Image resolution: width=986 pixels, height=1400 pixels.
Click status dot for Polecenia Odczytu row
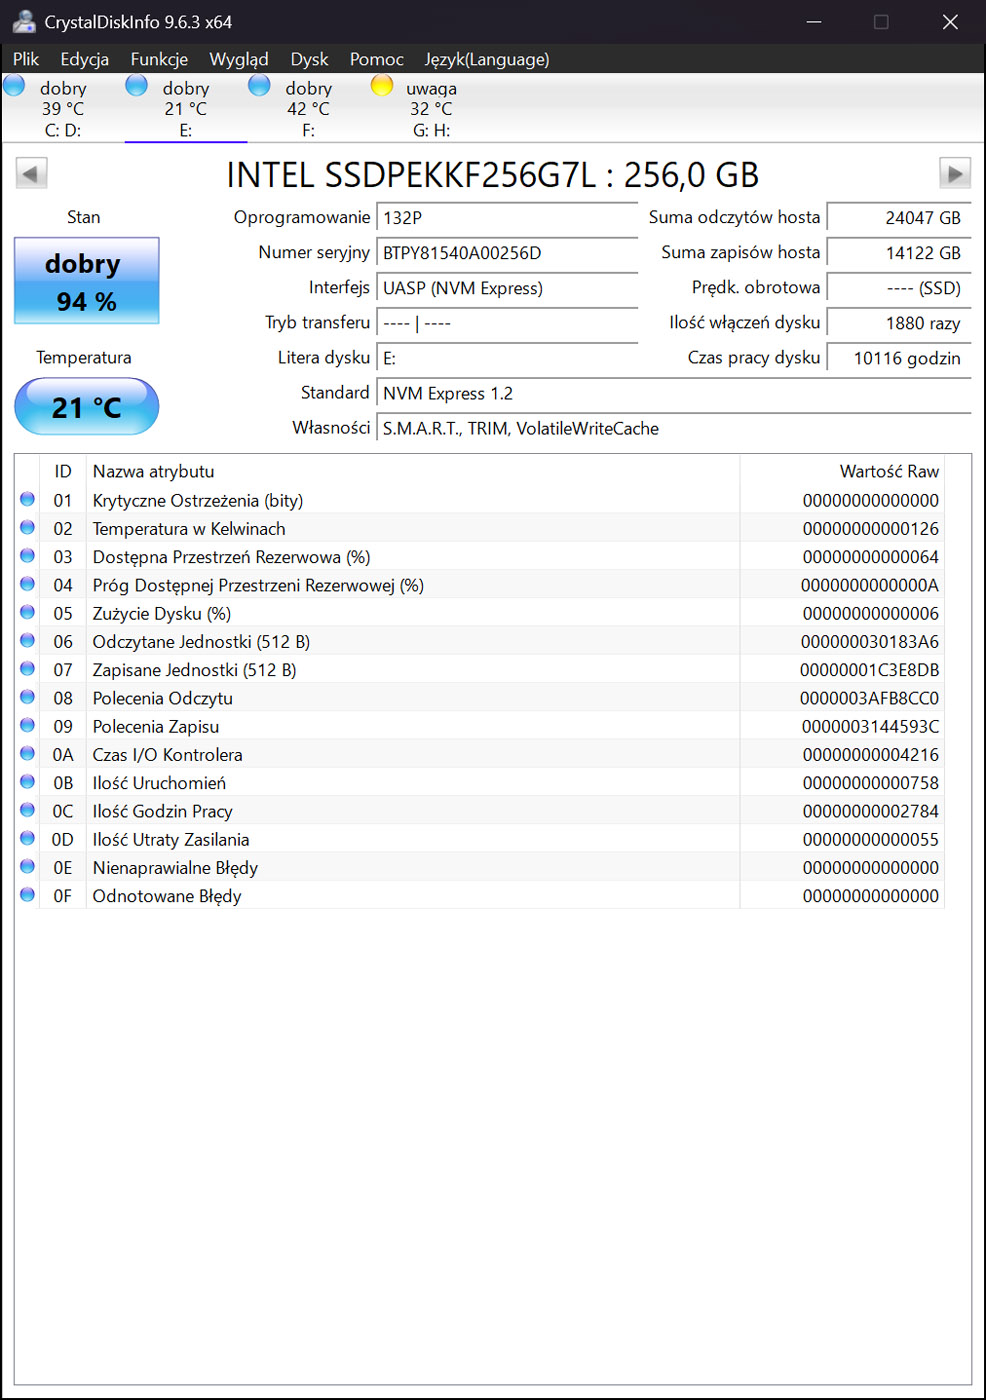[x=27, y=697]
